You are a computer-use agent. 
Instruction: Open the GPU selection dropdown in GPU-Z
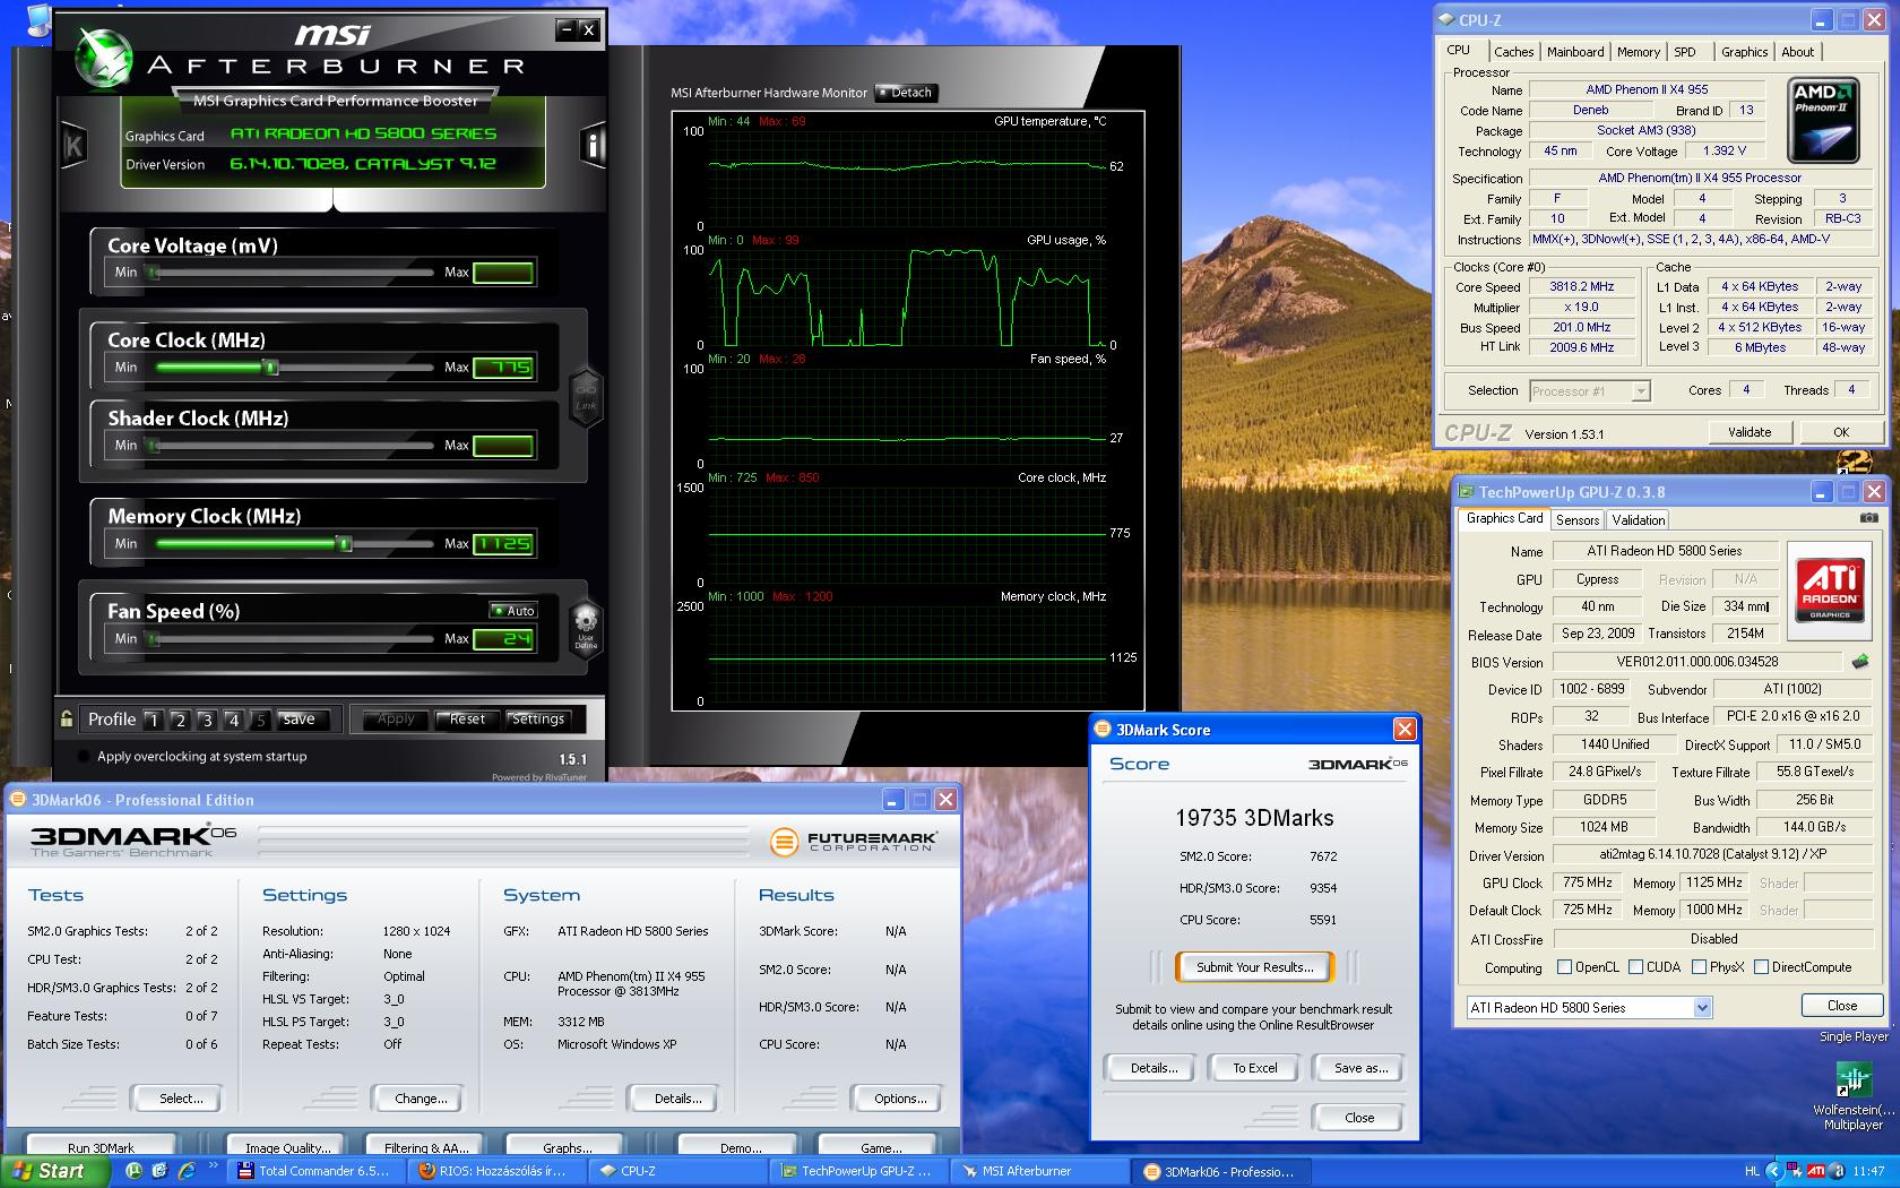point(1702,1008)
